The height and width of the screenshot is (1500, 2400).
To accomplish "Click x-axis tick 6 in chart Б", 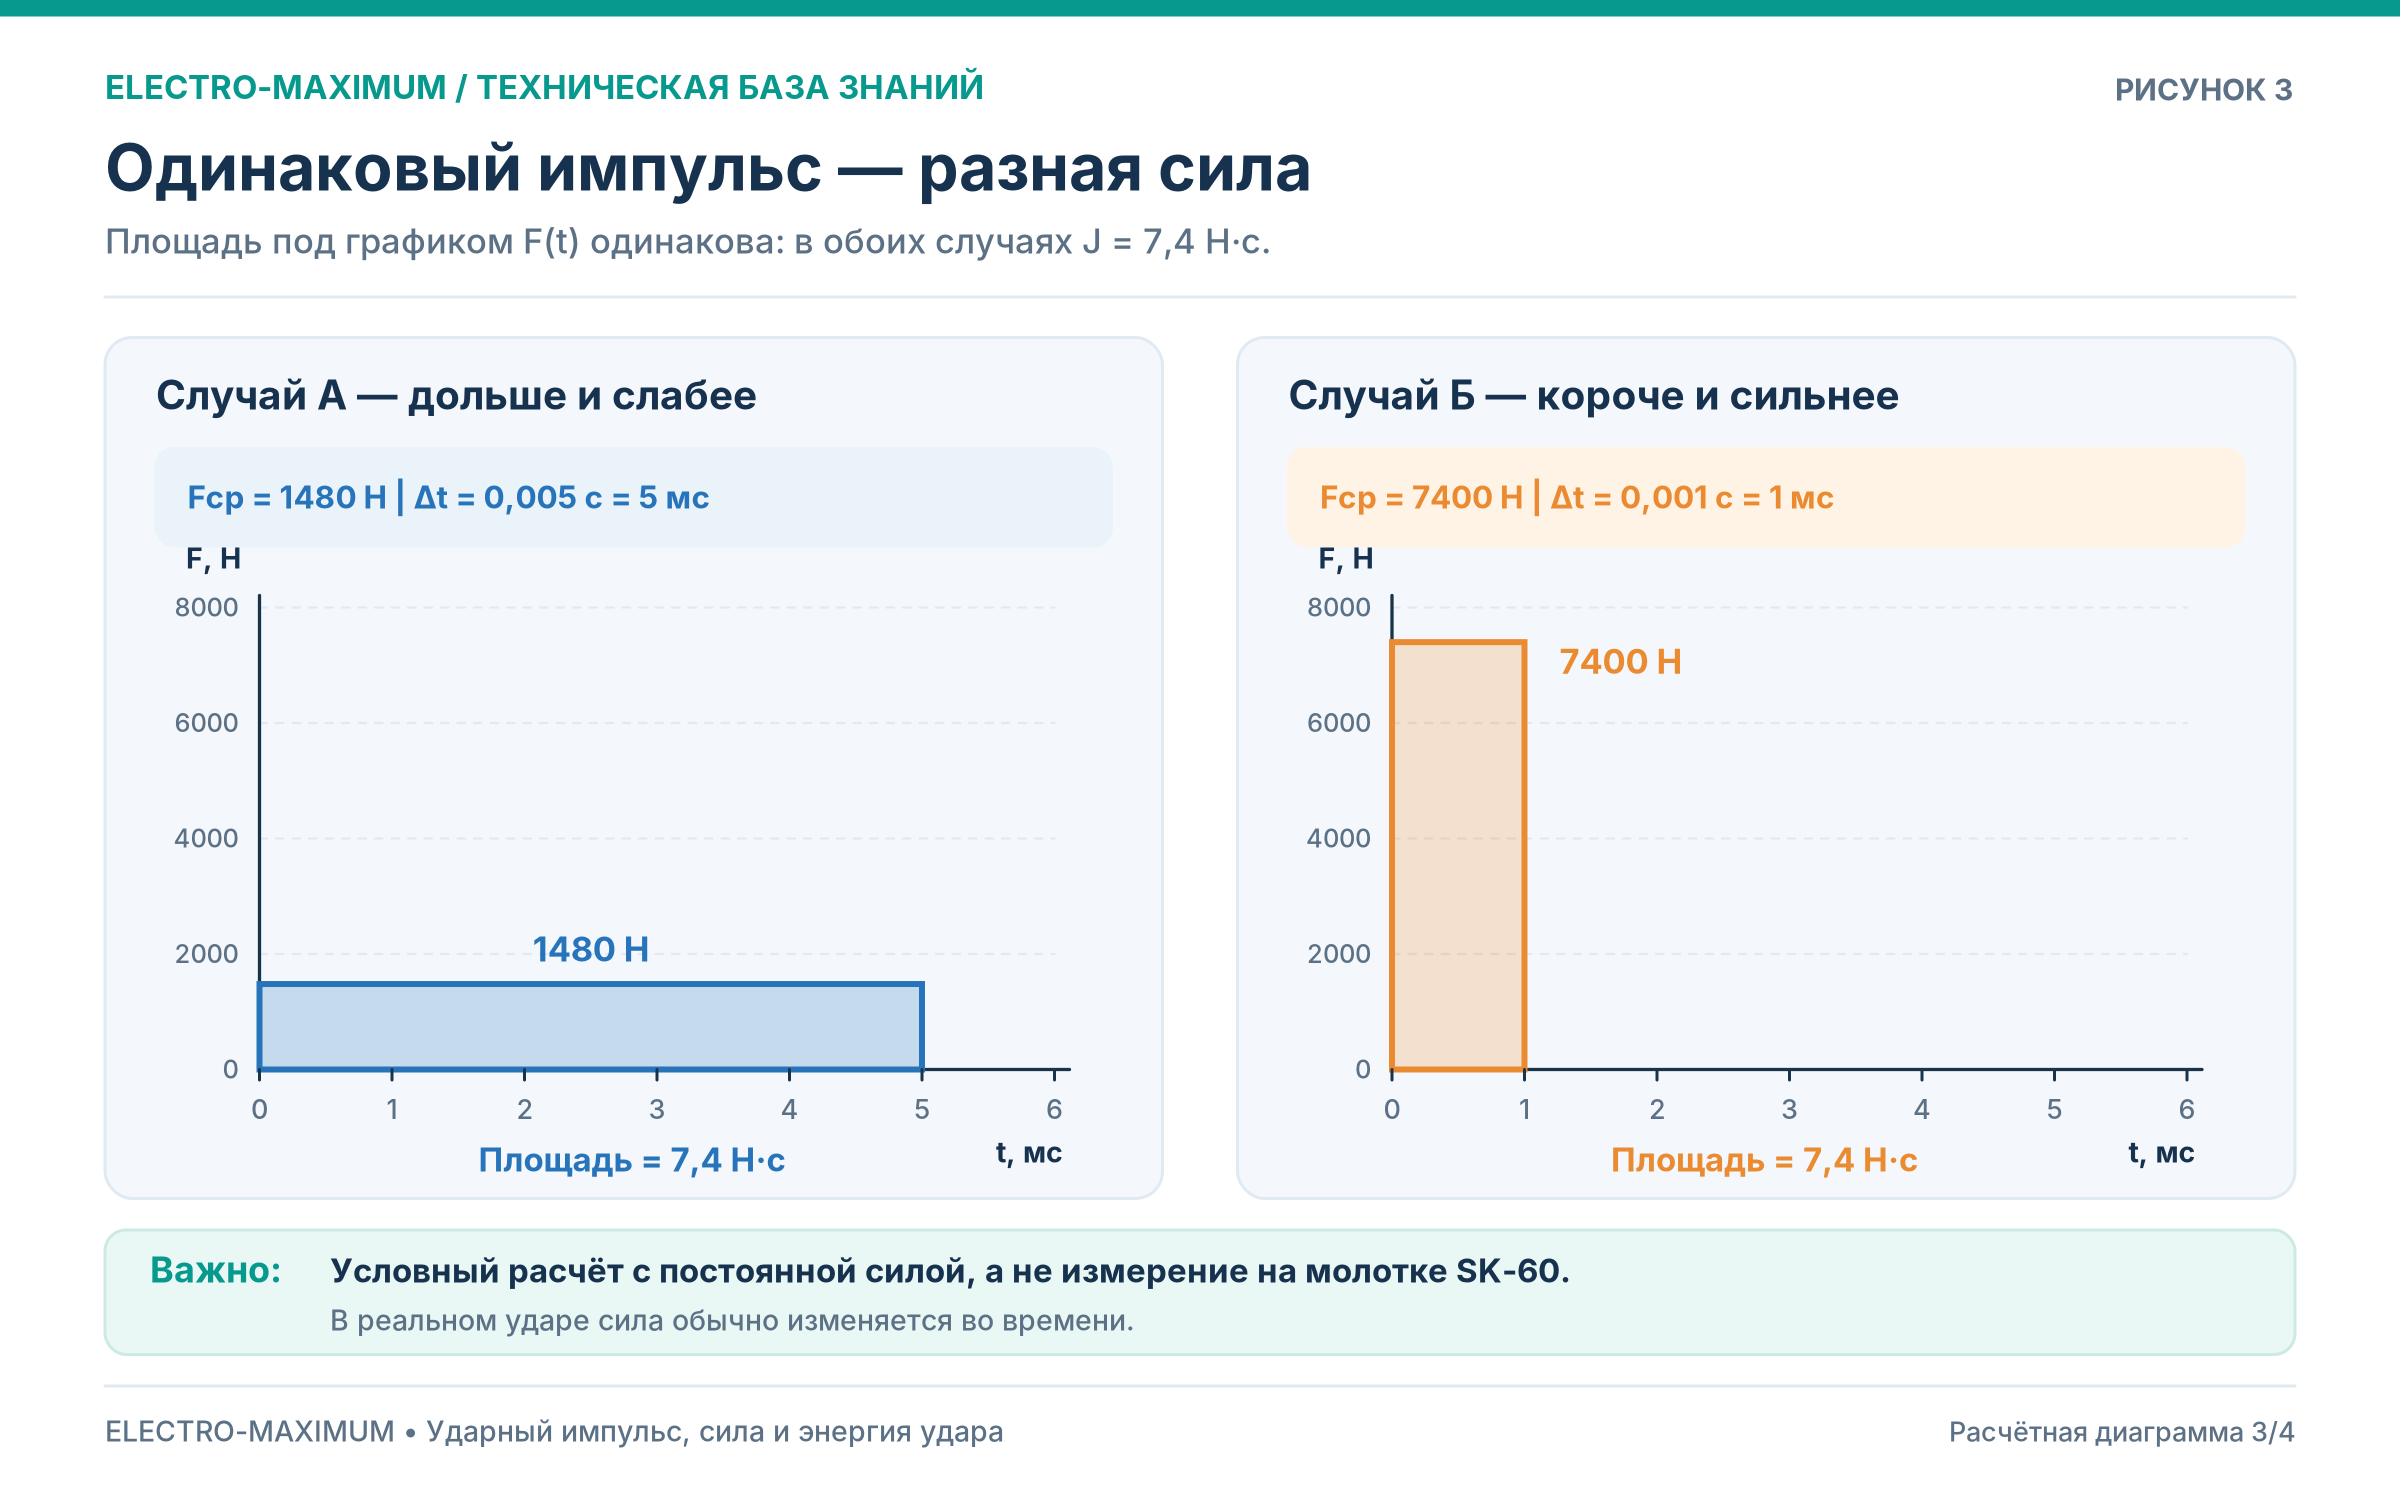I will (x=2187, y=1109).
